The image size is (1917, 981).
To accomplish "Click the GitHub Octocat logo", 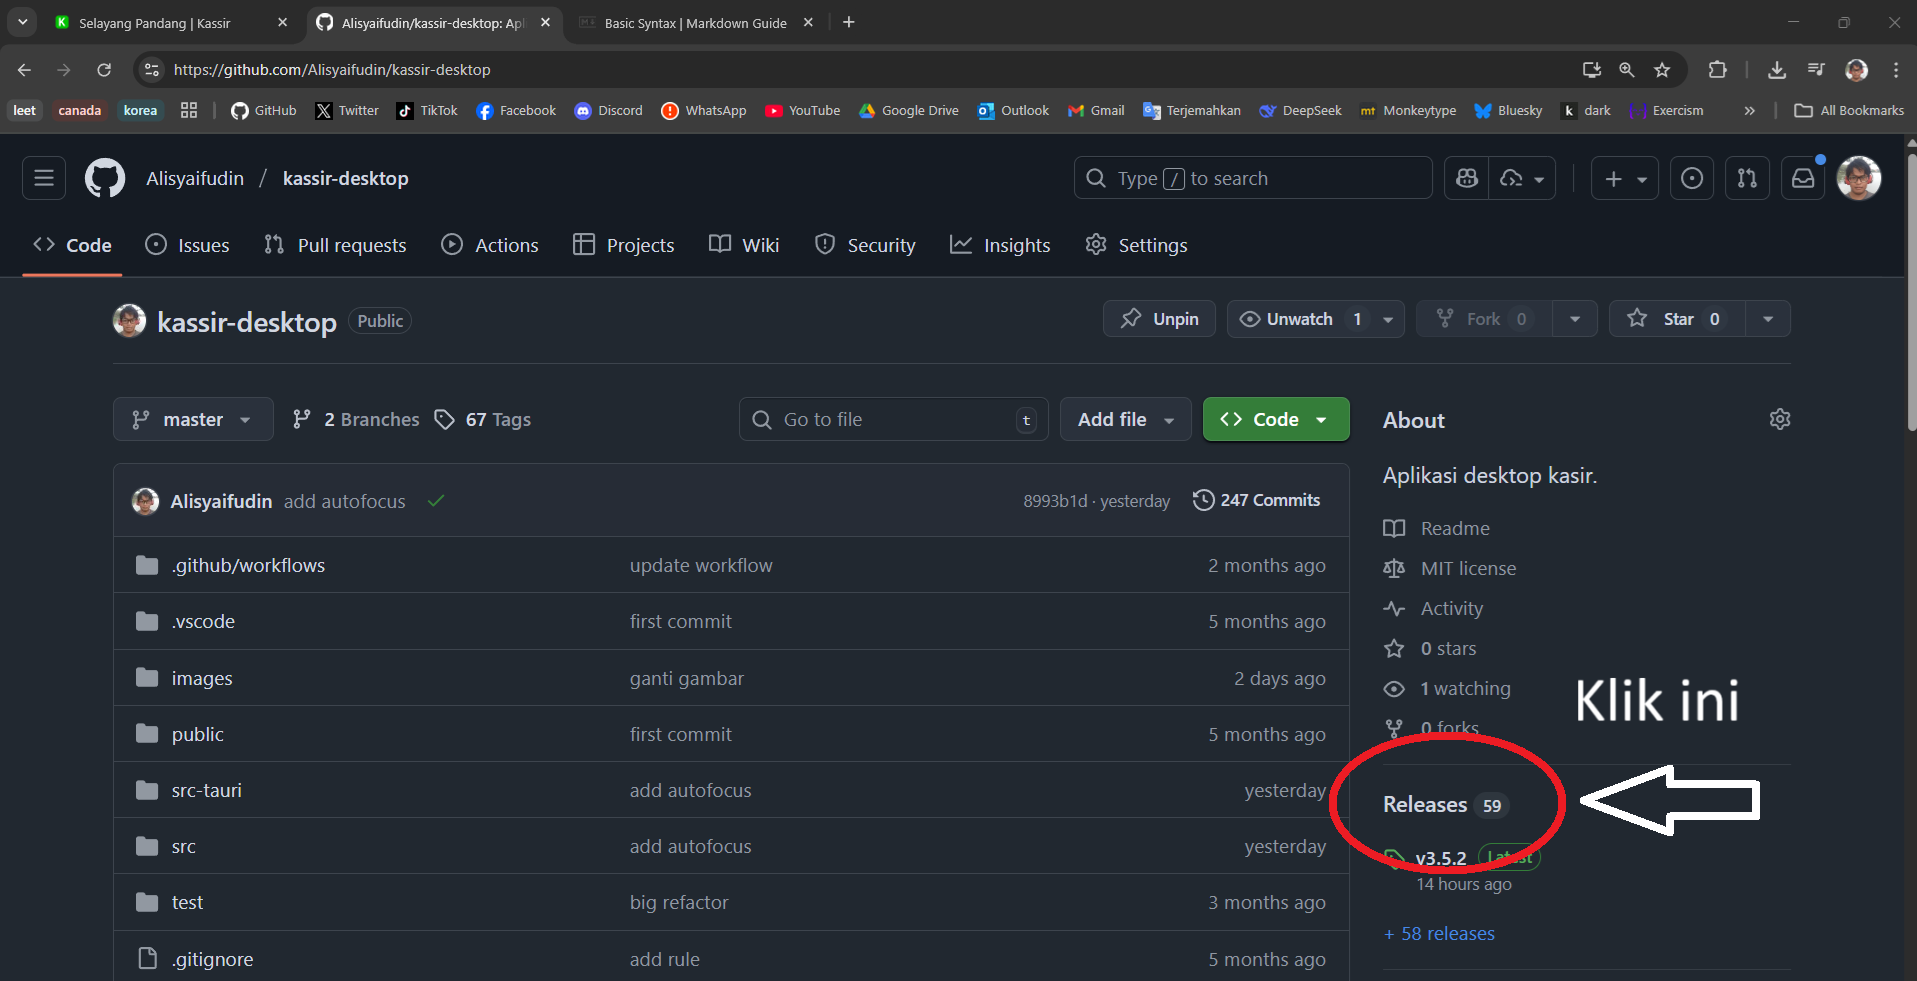I will 105,179.
